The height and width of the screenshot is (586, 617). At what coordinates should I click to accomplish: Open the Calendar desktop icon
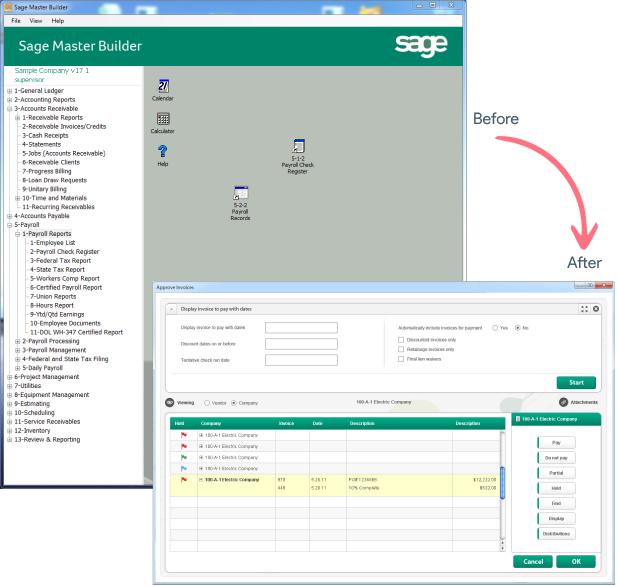(163, 90)
